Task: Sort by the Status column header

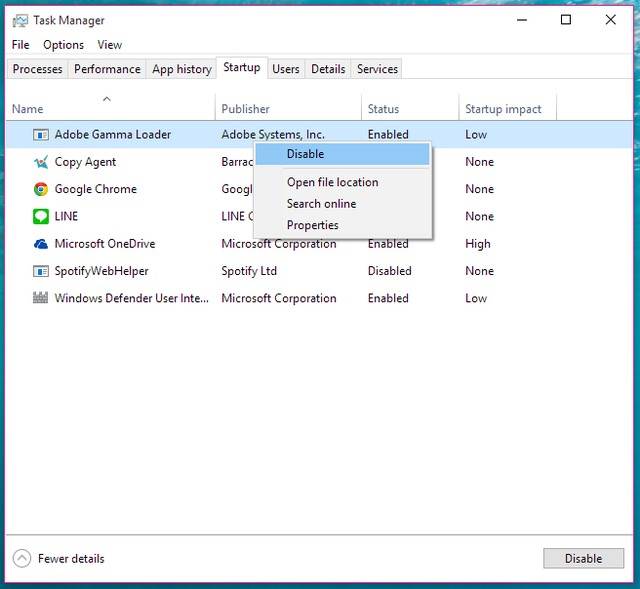Action: [x=410, y=109]
